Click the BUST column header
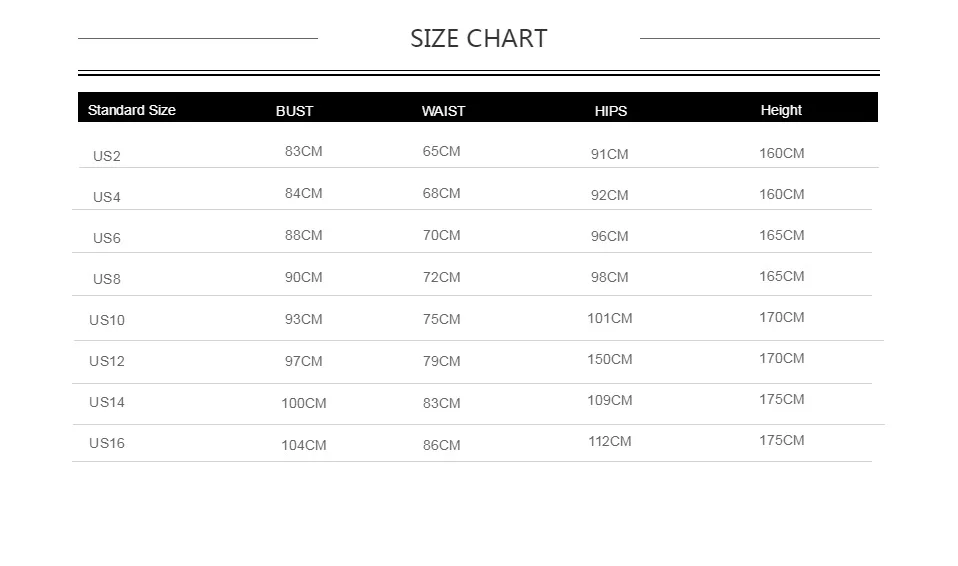The width and height of the screenshot is (958, 566). 294,111
